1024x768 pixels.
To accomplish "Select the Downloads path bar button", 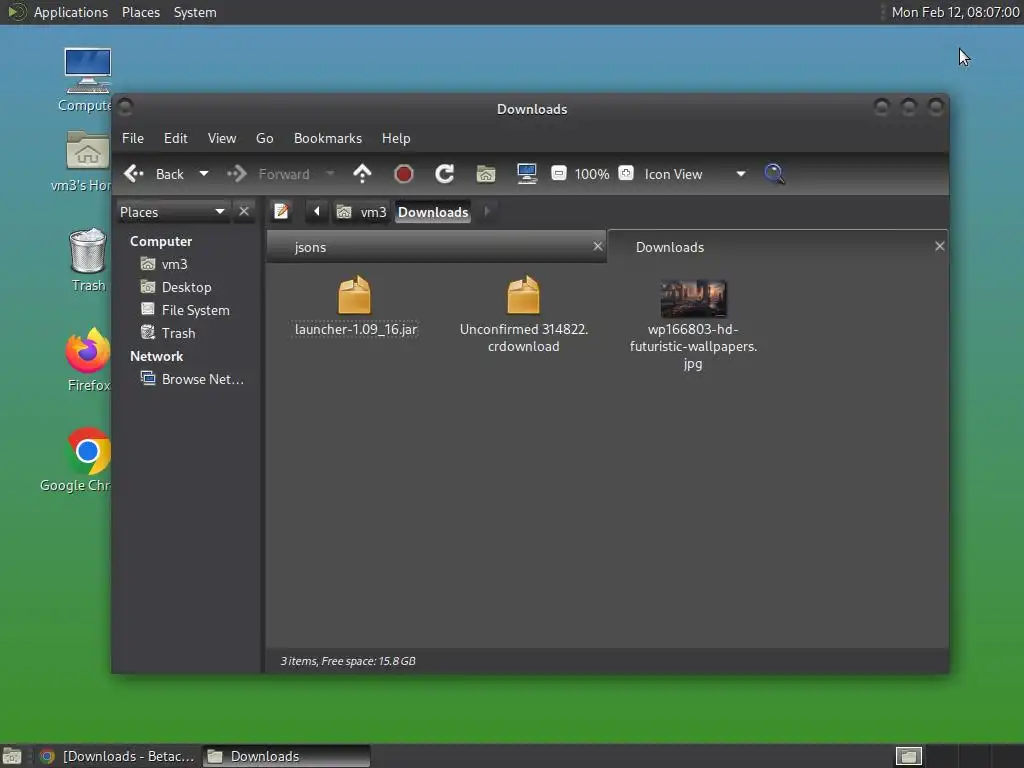I will (x=433, y=212).
